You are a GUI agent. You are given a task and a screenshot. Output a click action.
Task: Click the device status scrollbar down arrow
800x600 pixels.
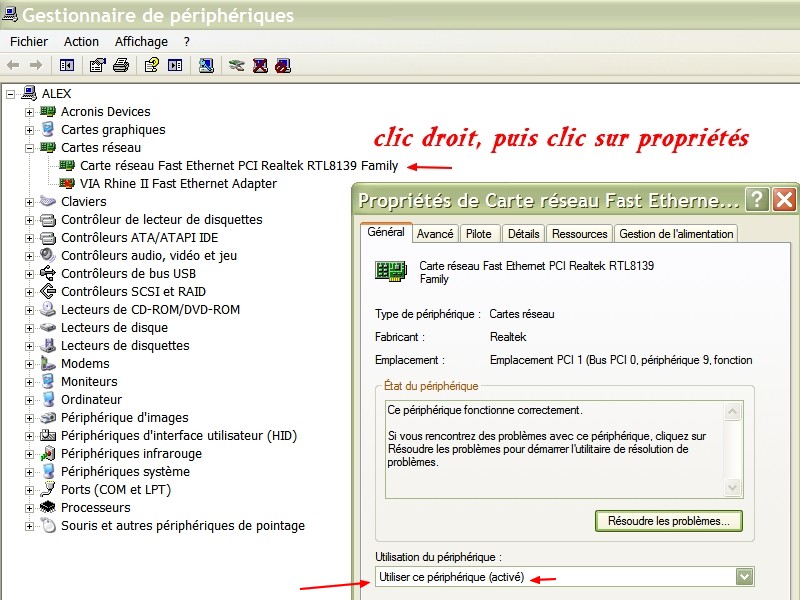pyautogui.click(x=735, y=487)
